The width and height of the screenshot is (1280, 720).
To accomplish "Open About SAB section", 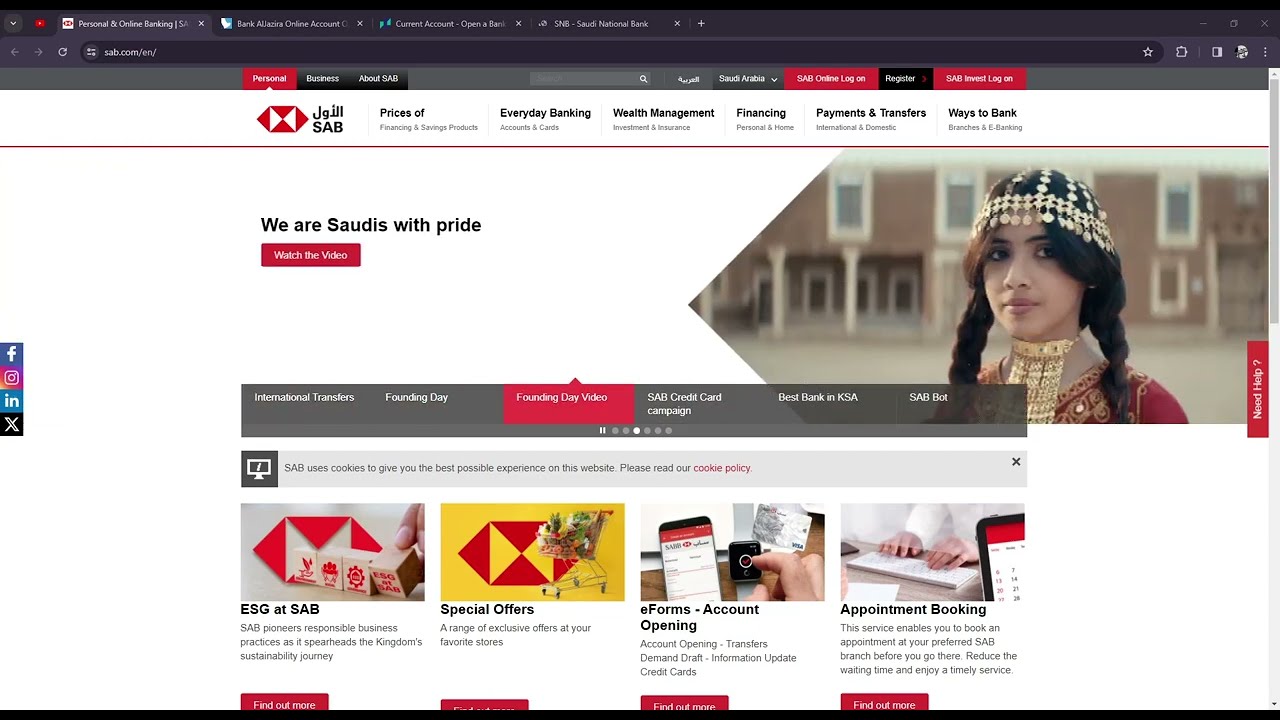I will [378, 79].
